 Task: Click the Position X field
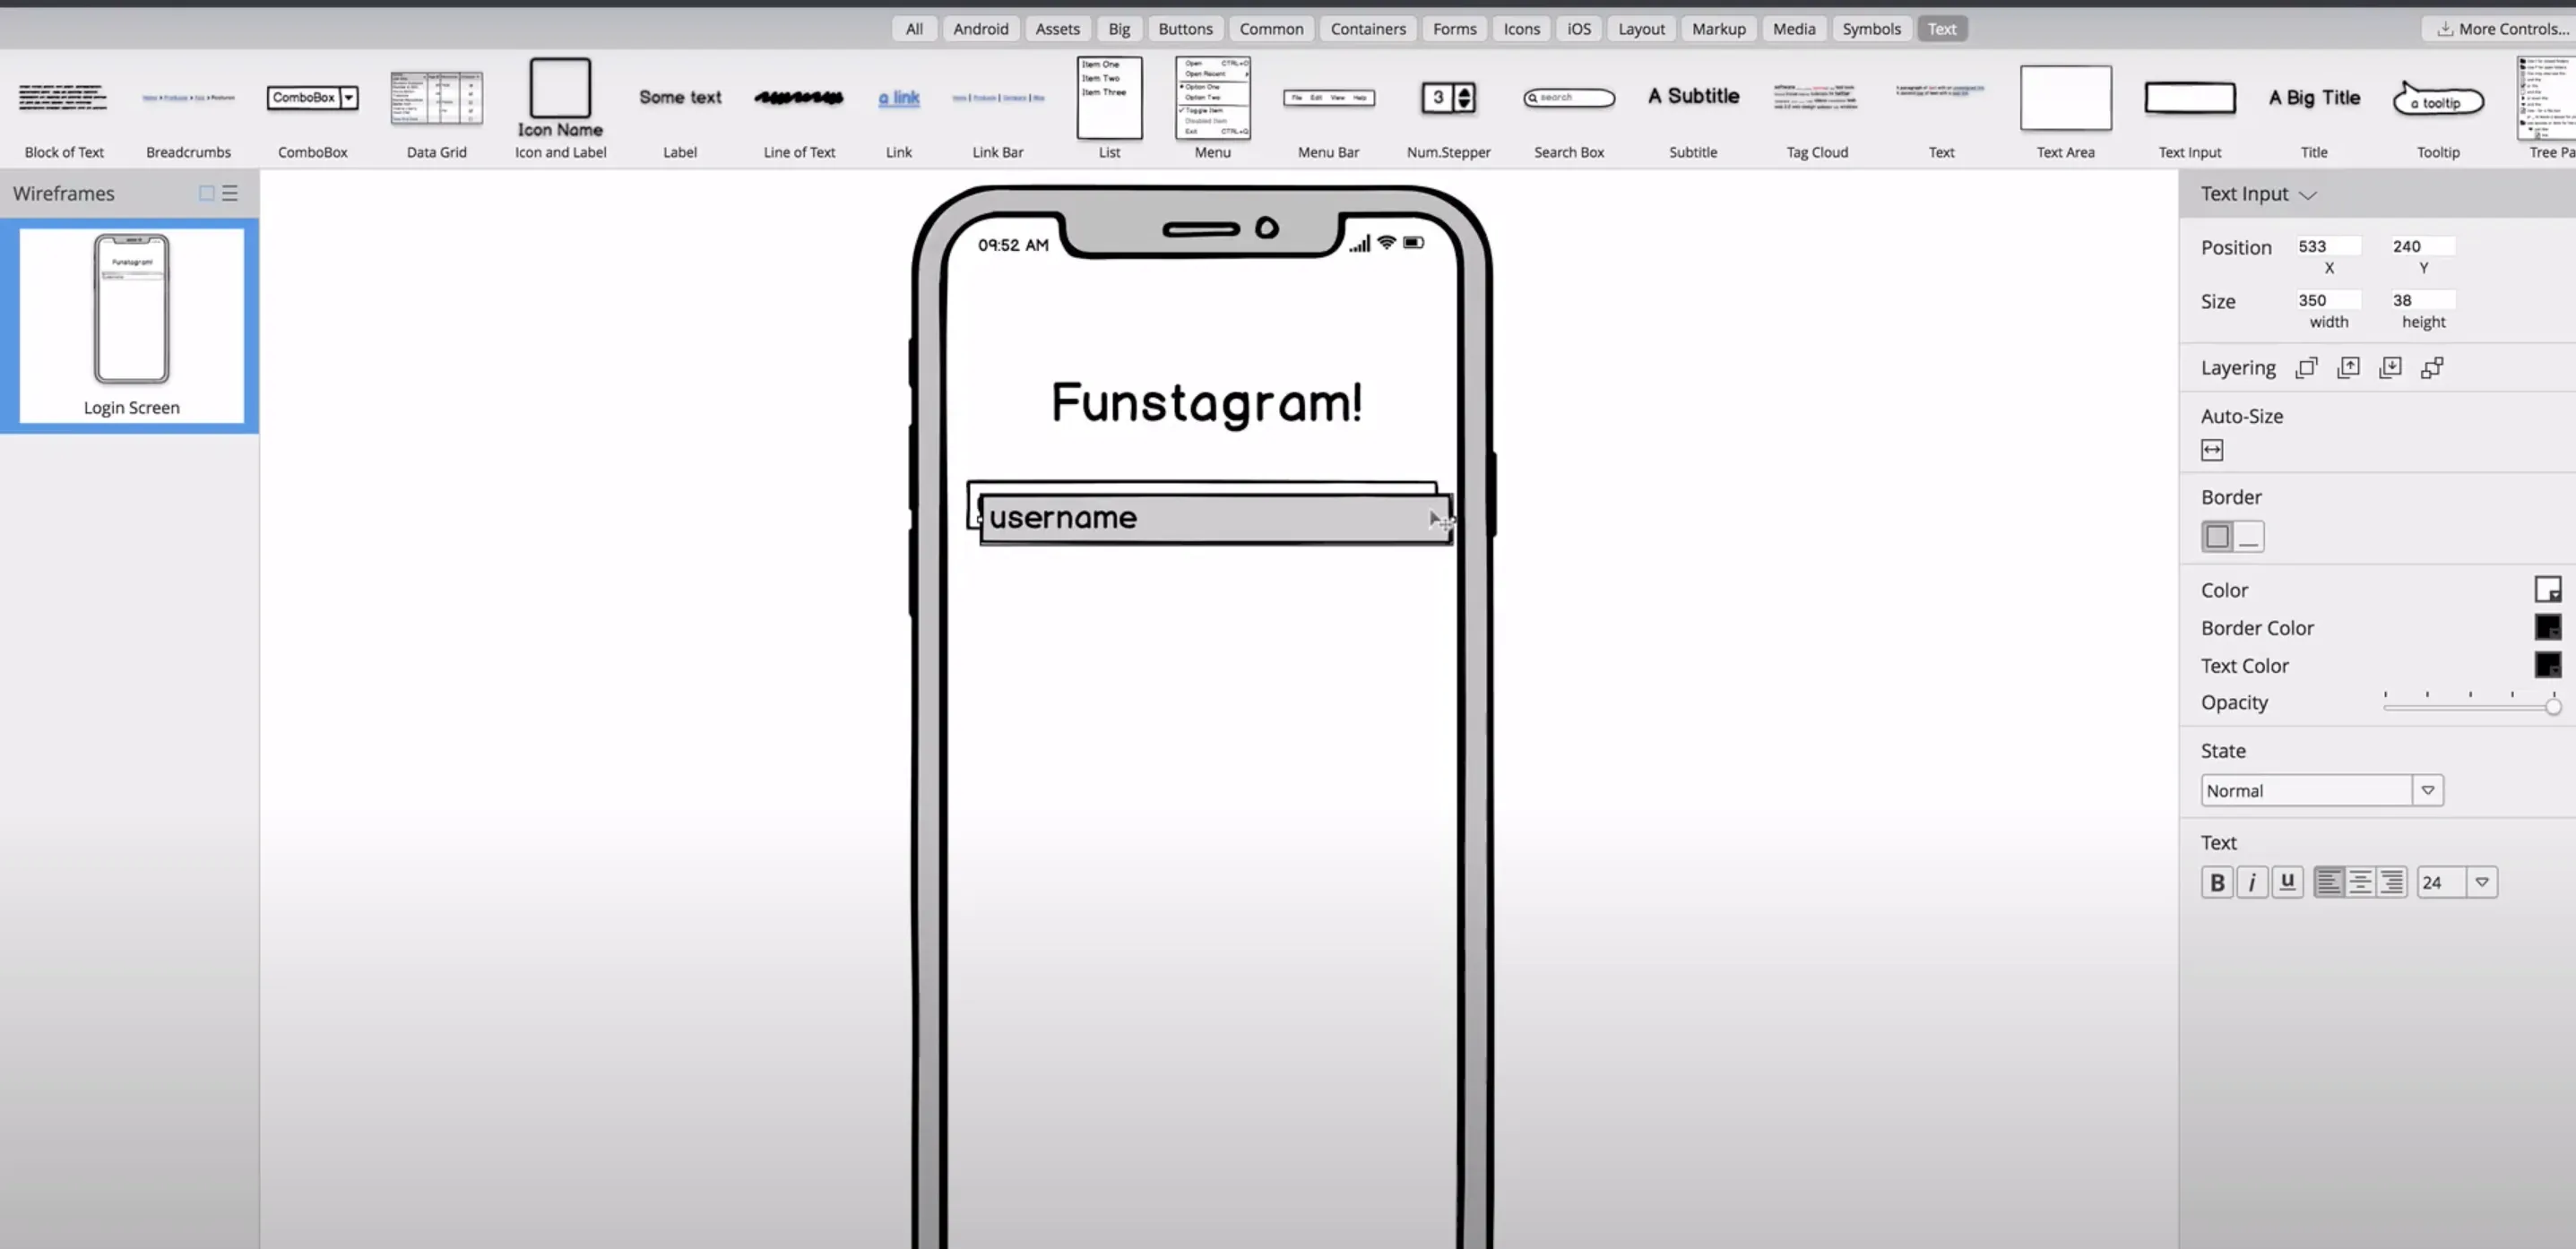(x=2328, y=246)
